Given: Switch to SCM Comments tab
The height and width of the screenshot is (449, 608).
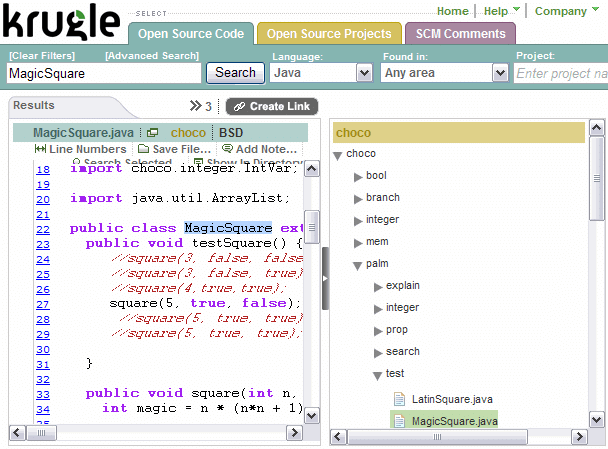Looking at the screenshot, I should click(x=461, y=34).
